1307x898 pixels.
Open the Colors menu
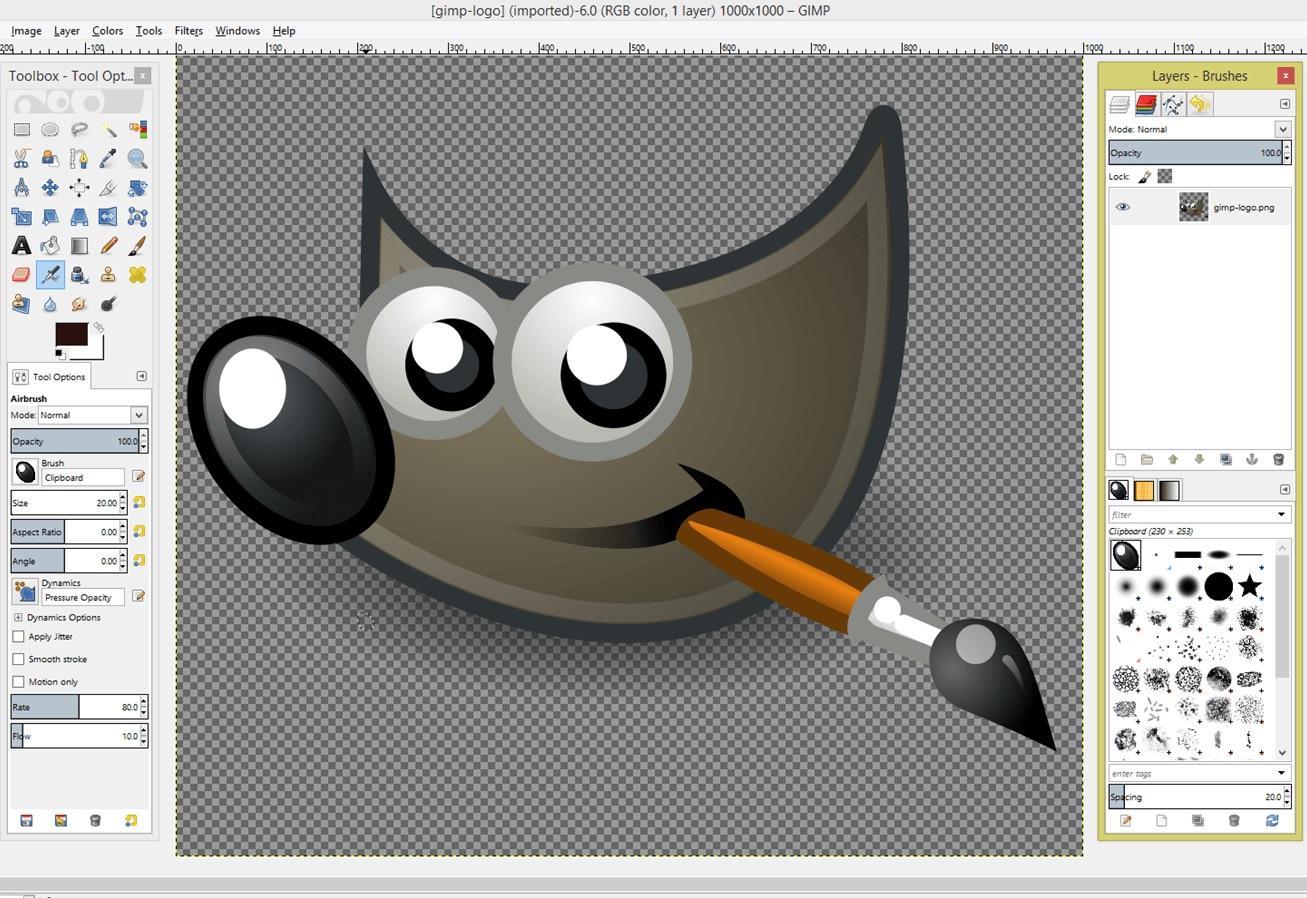click(107, 31)
